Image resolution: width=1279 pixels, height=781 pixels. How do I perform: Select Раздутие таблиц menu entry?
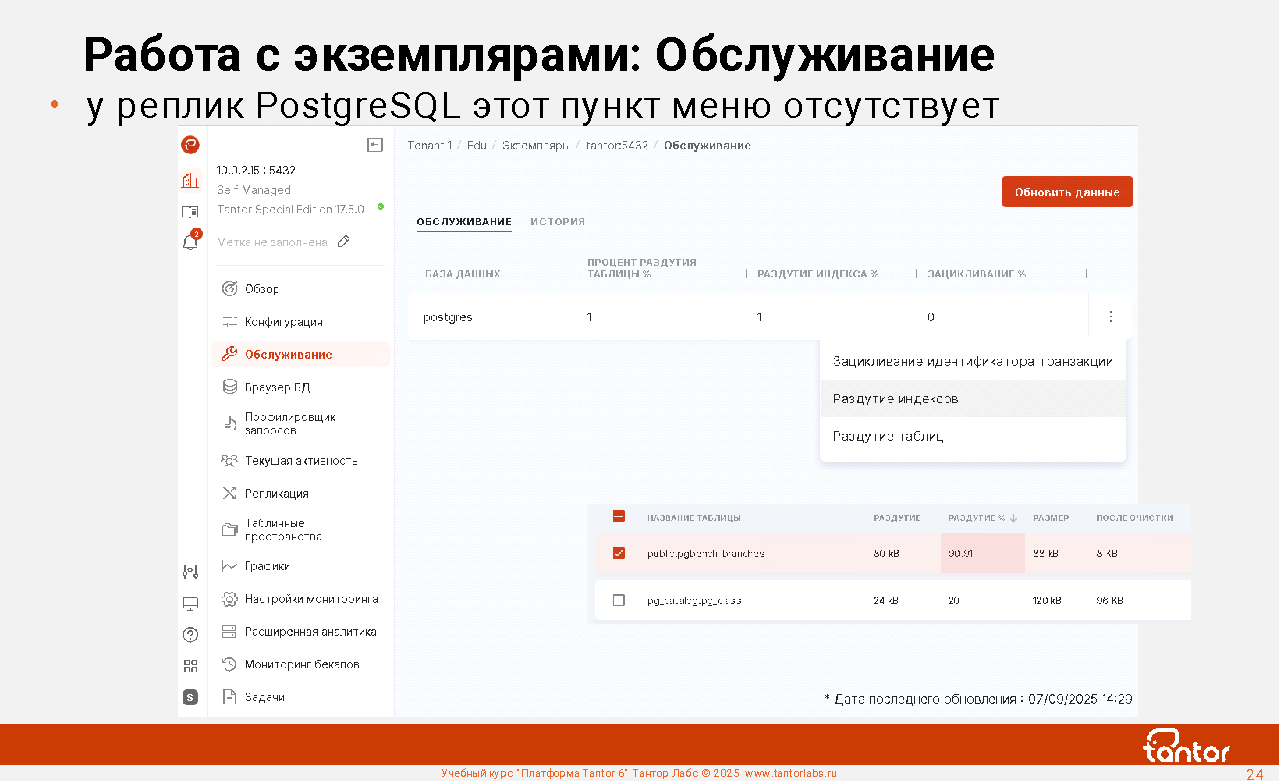pyautogui.click(x=888, y=437)
